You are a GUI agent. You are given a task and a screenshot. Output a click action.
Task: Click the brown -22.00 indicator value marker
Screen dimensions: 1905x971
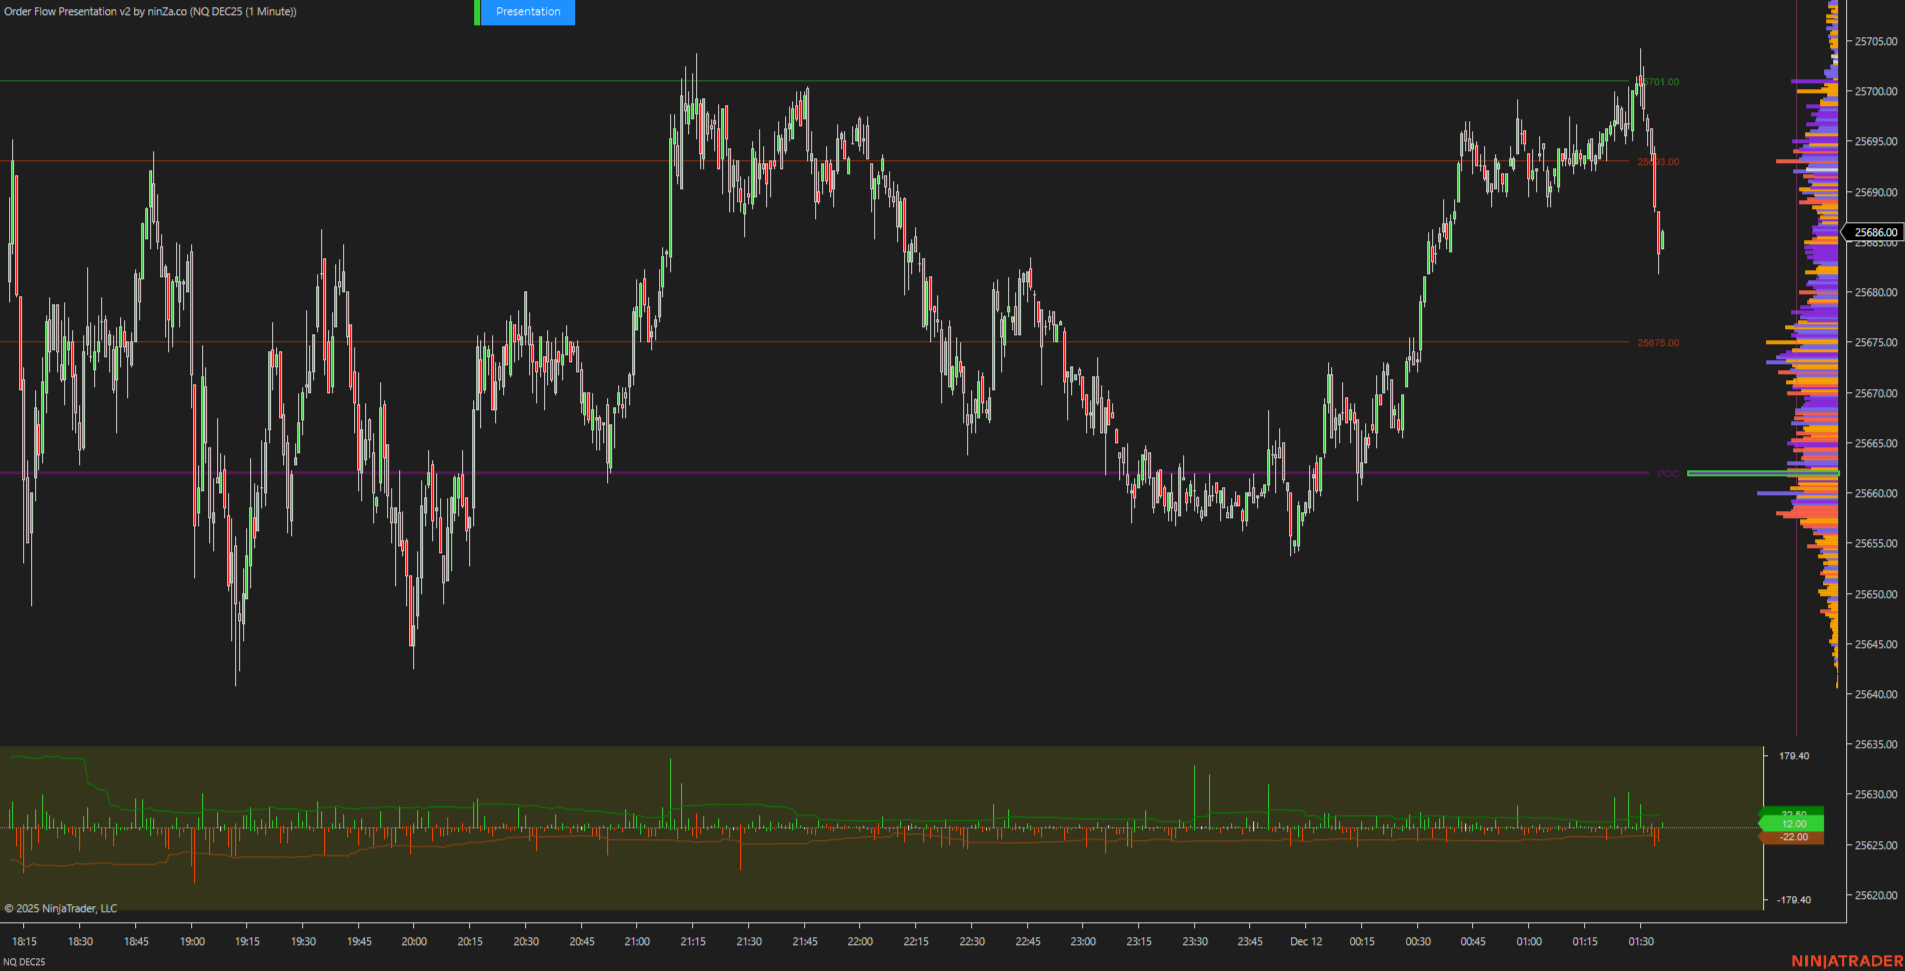tap(1794, 837)
